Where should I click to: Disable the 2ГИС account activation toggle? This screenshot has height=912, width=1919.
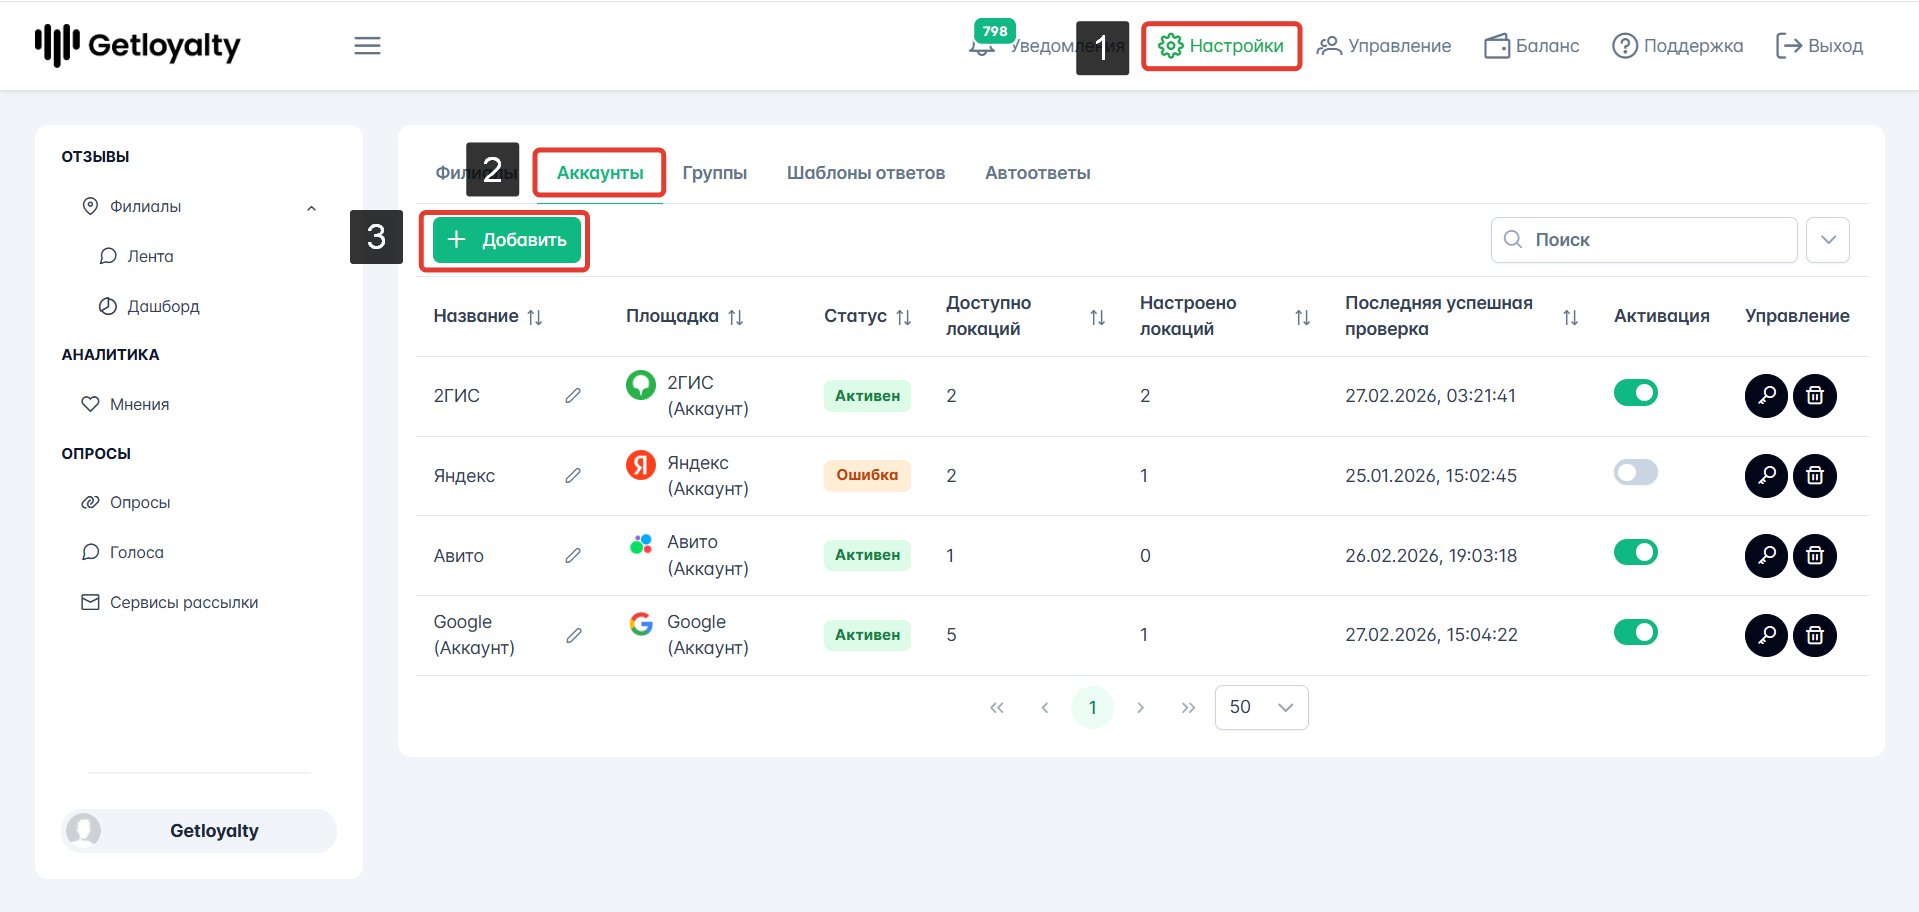1635,393
